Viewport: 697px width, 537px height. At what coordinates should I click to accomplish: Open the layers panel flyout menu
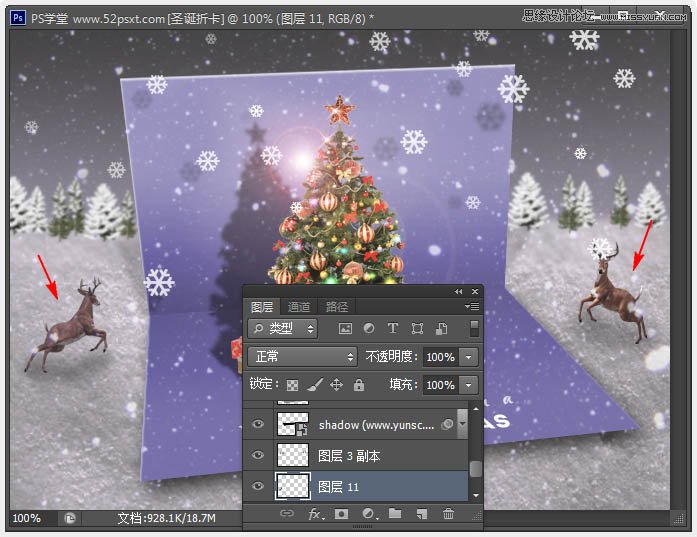pos(472,306)
